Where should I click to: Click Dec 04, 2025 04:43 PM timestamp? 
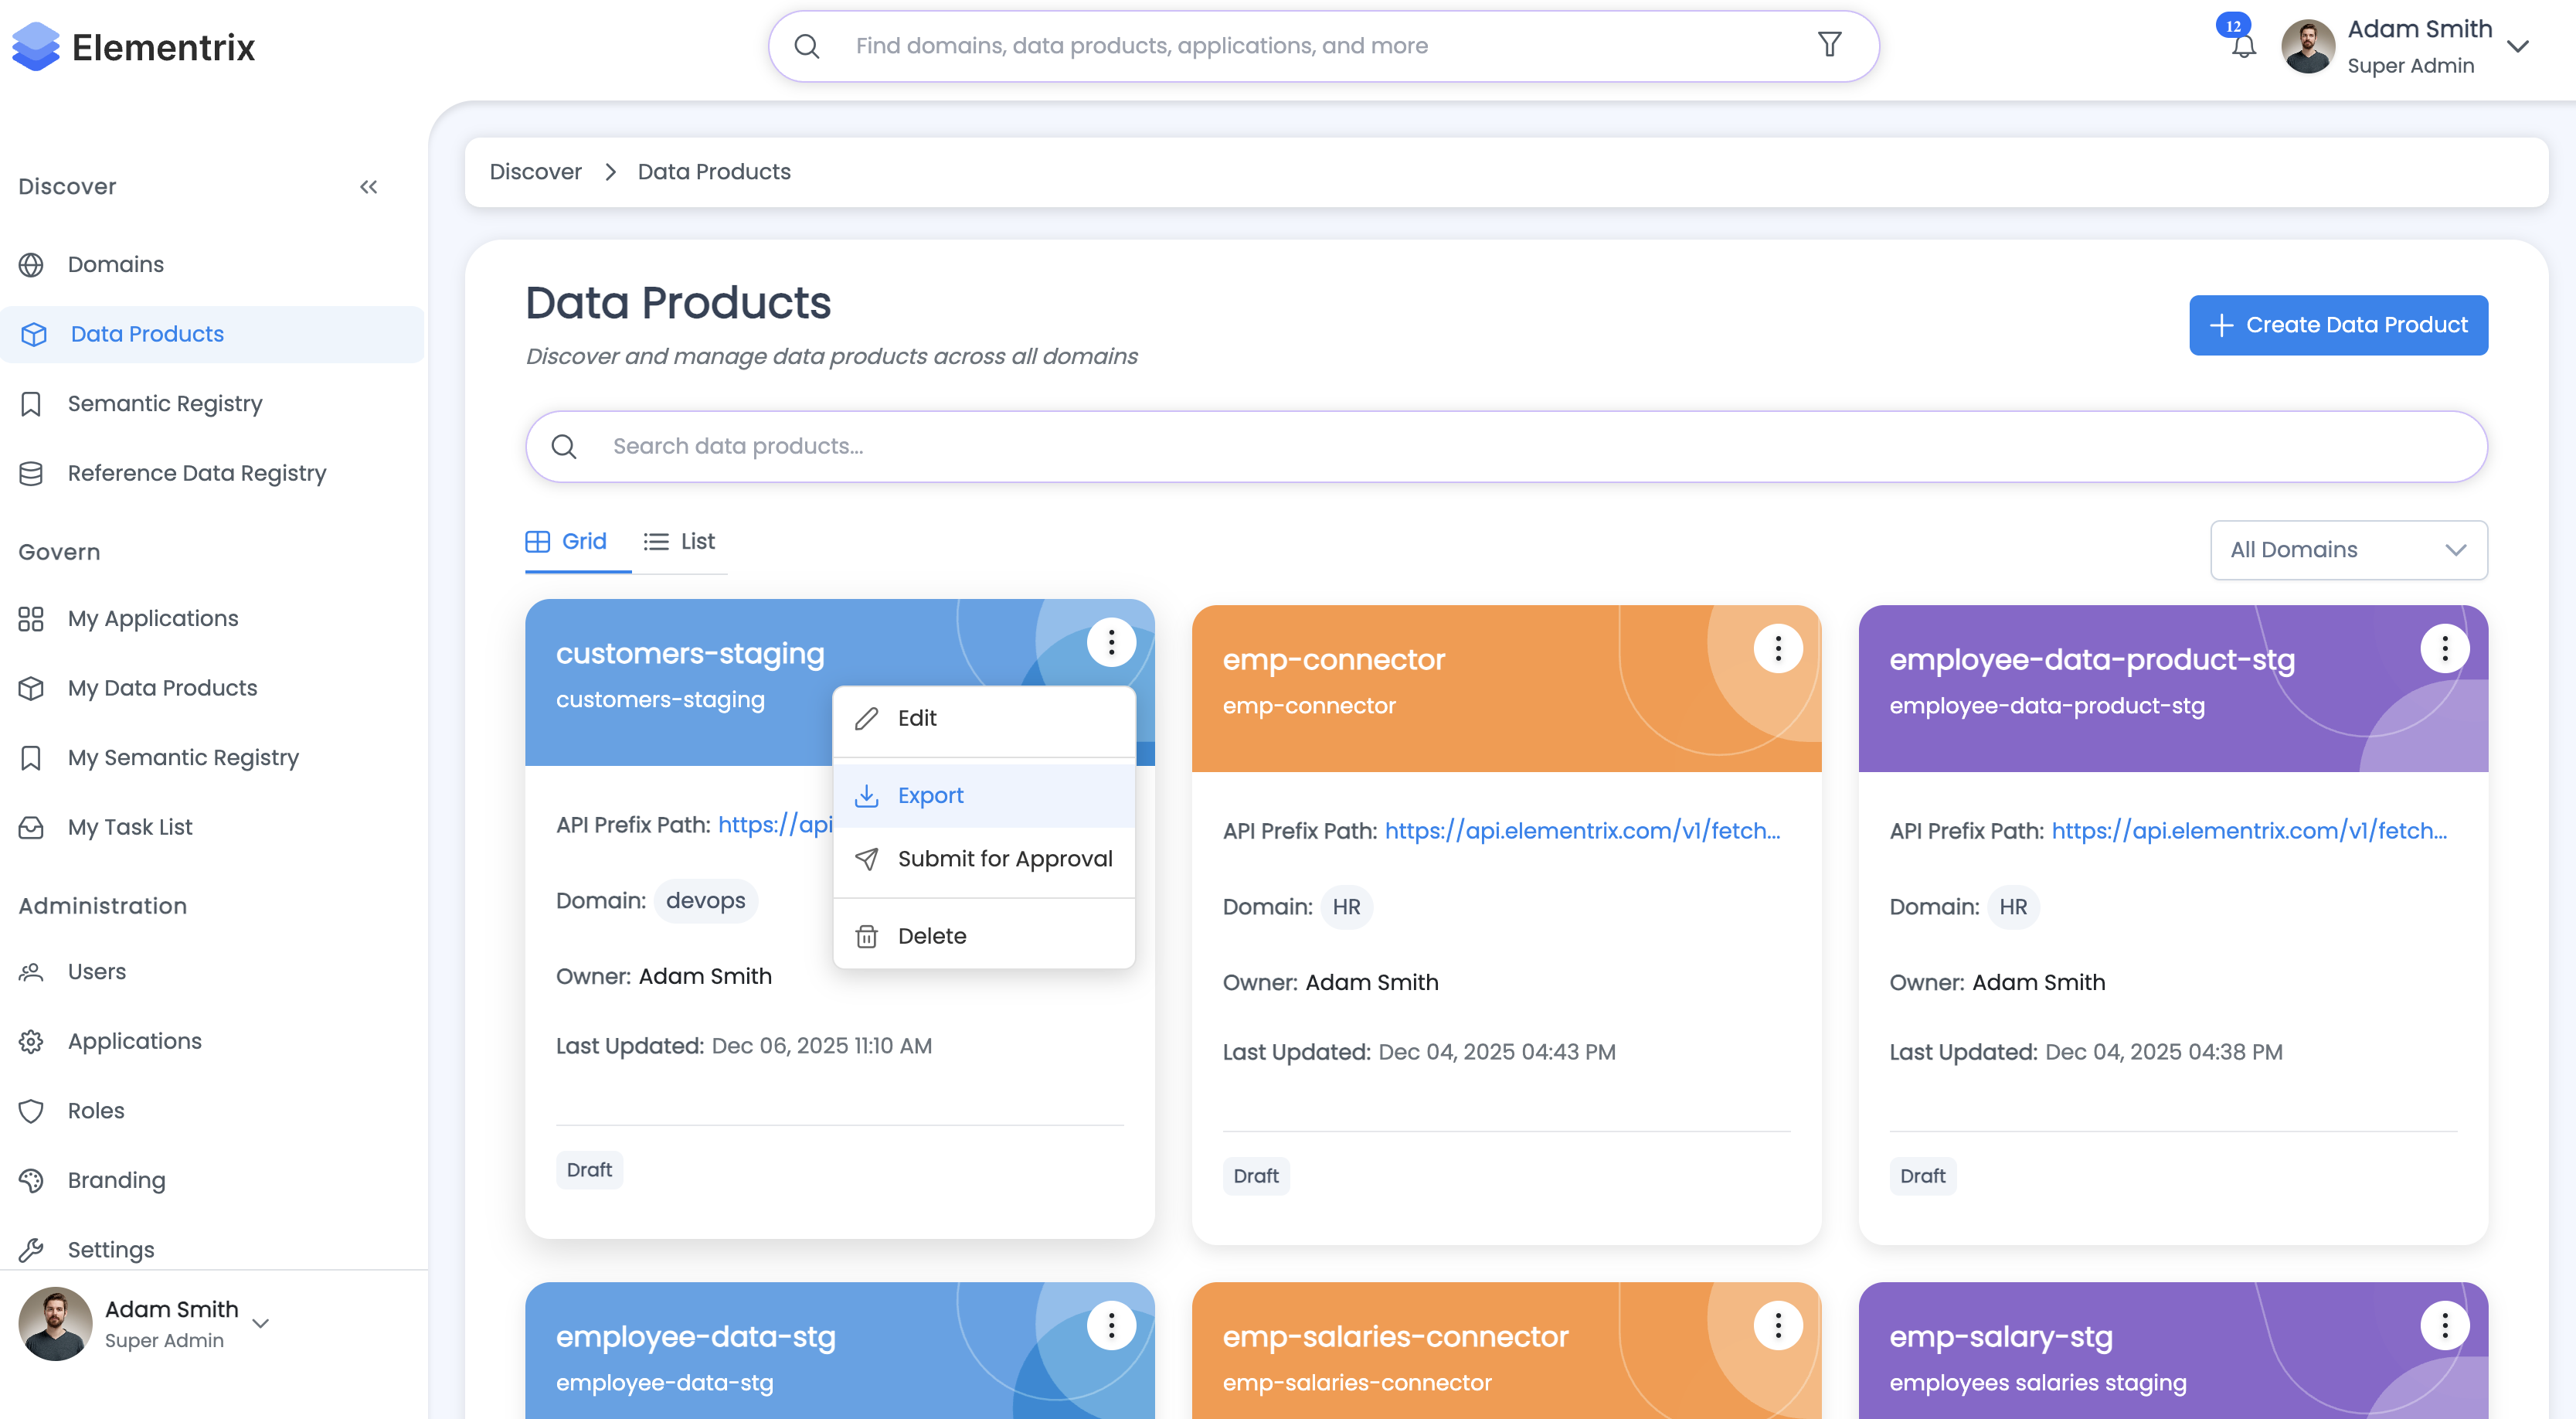pyautogui.click(x=1497, y=1052)
